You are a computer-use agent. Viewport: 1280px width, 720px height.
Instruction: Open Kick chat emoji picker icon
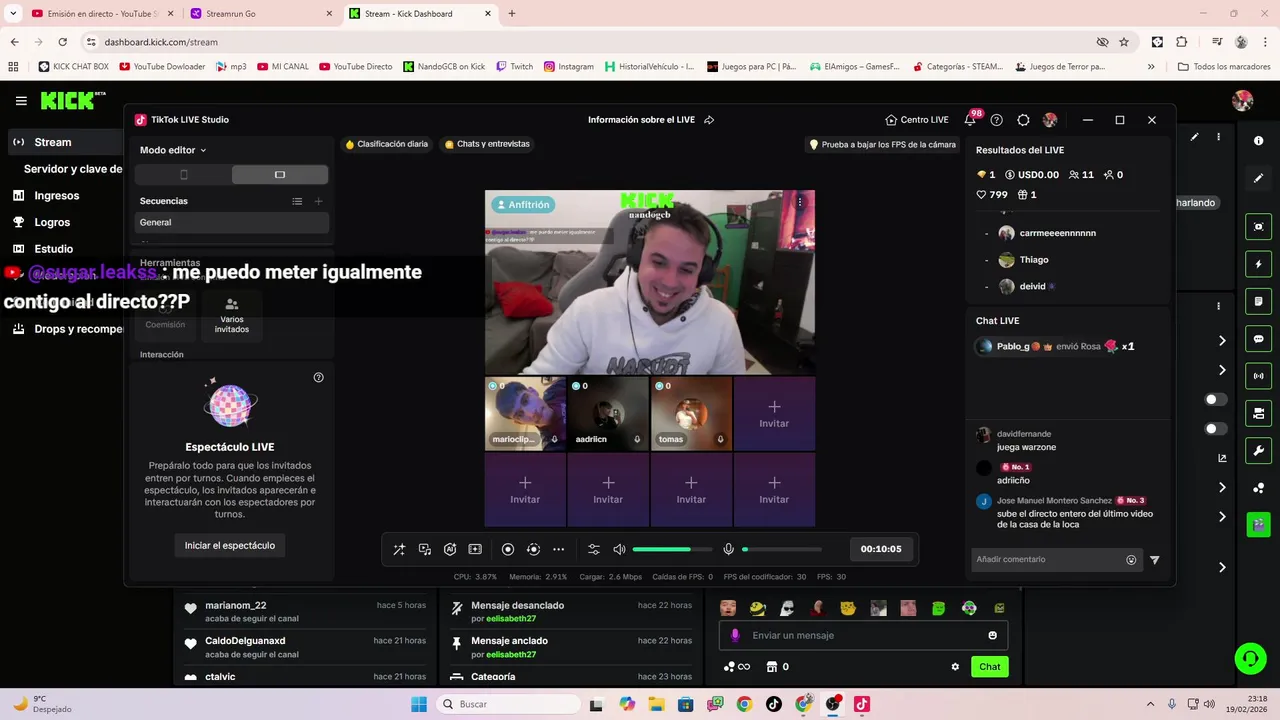point(993,635)
